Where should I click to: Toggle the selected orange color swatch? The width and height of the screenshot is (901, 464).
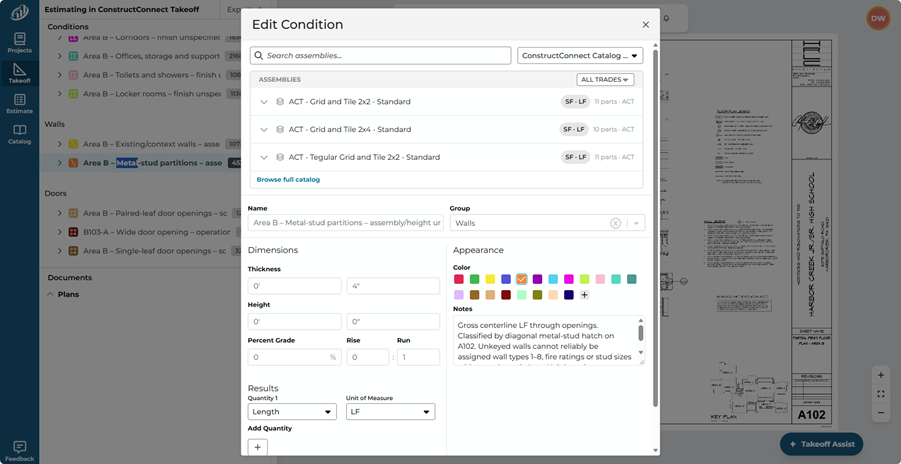[522, 279]
